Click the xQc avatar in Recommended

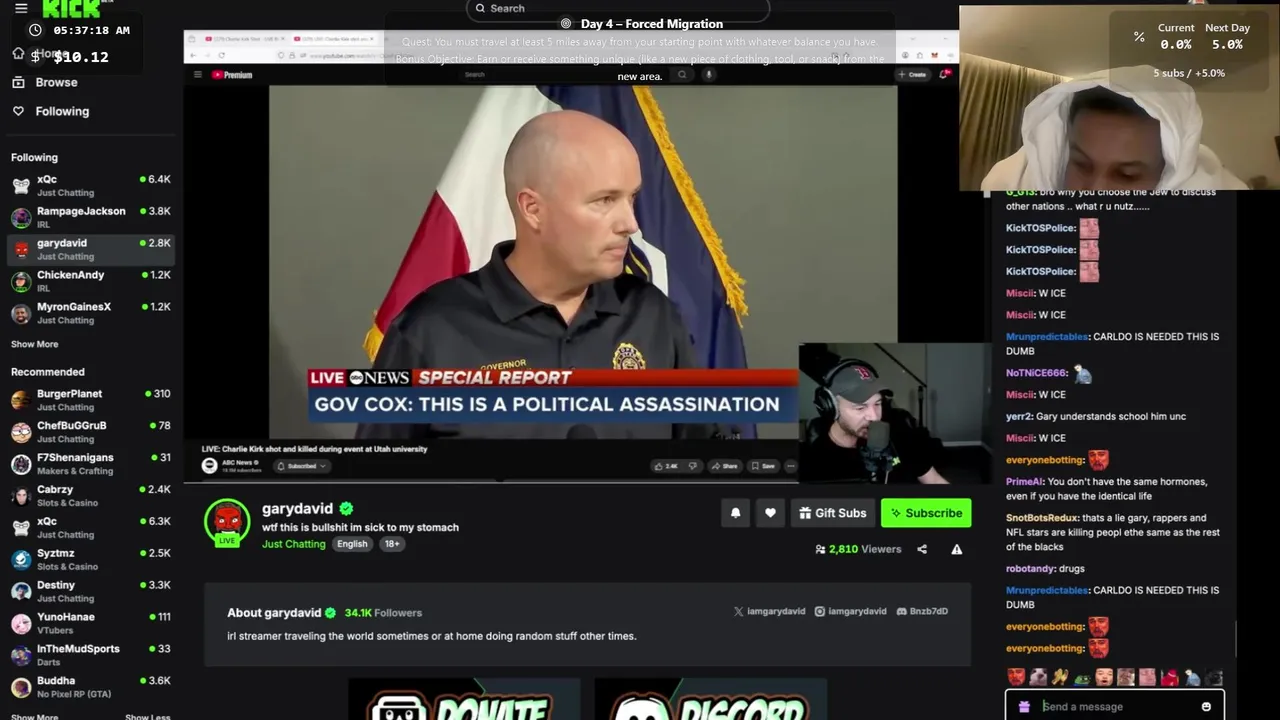pos(21,528)
